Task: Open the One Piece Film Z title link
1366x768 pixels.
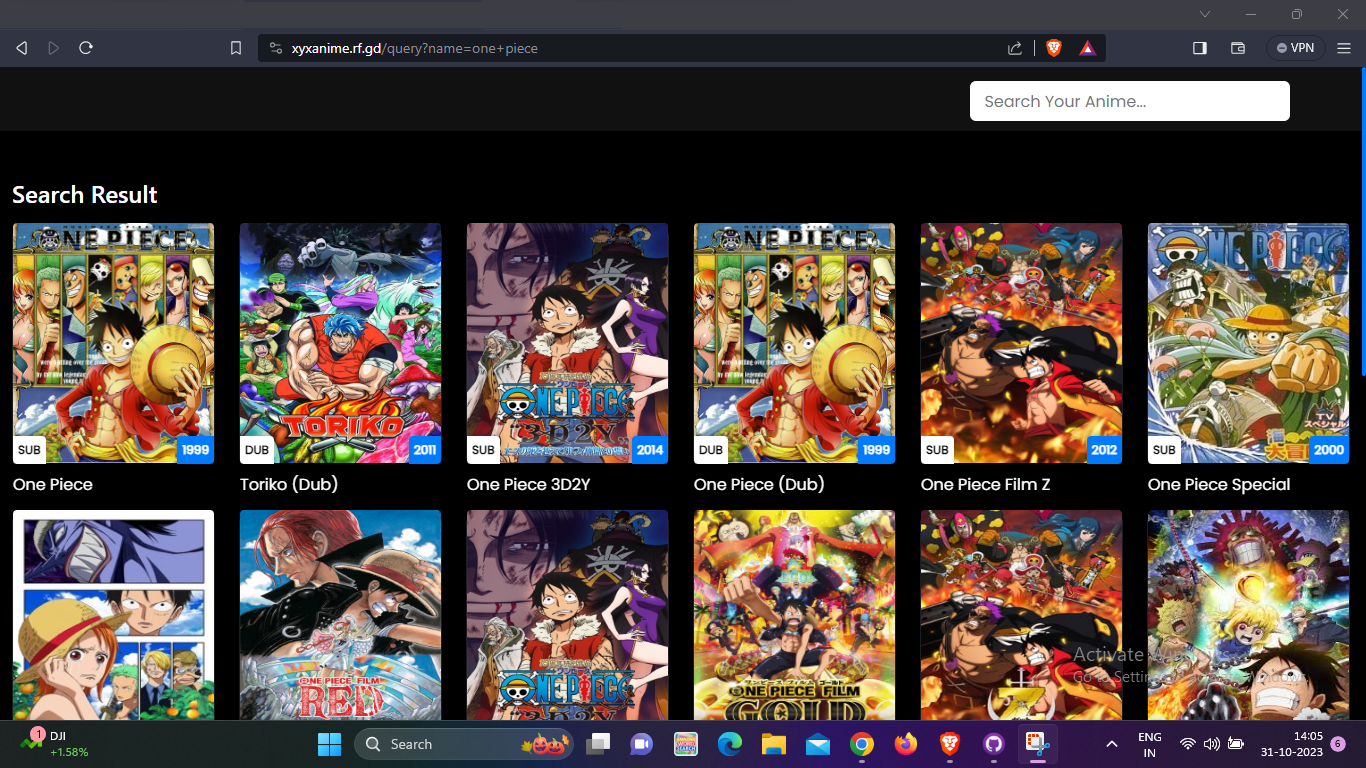Action: 985,484
